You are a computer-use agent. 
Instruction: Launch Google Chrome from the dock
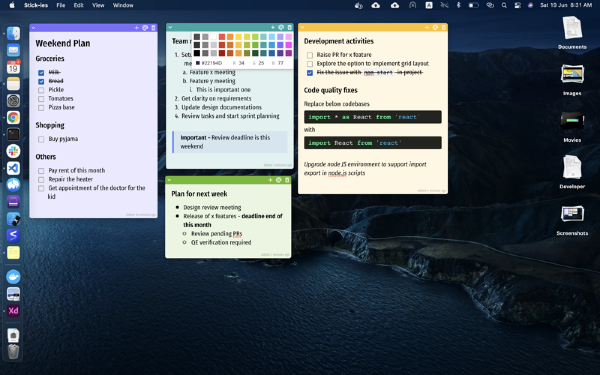[13, 117]
